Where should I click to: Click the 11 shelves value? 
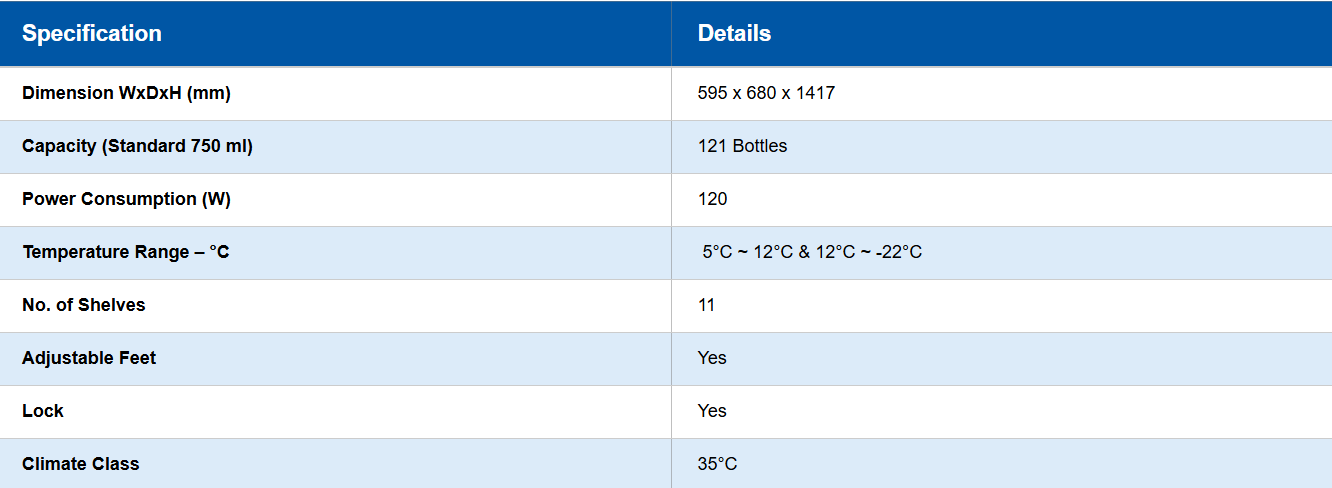point(706,305)
